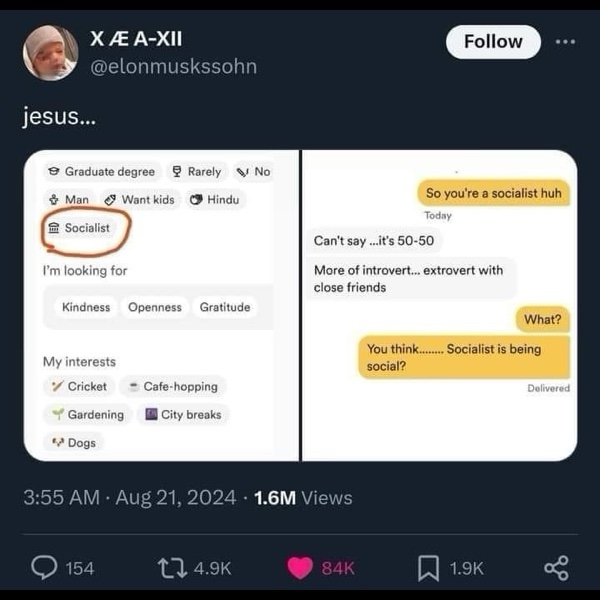
Task: Open the @elonmuskssohn handle link
Action: 174,66
